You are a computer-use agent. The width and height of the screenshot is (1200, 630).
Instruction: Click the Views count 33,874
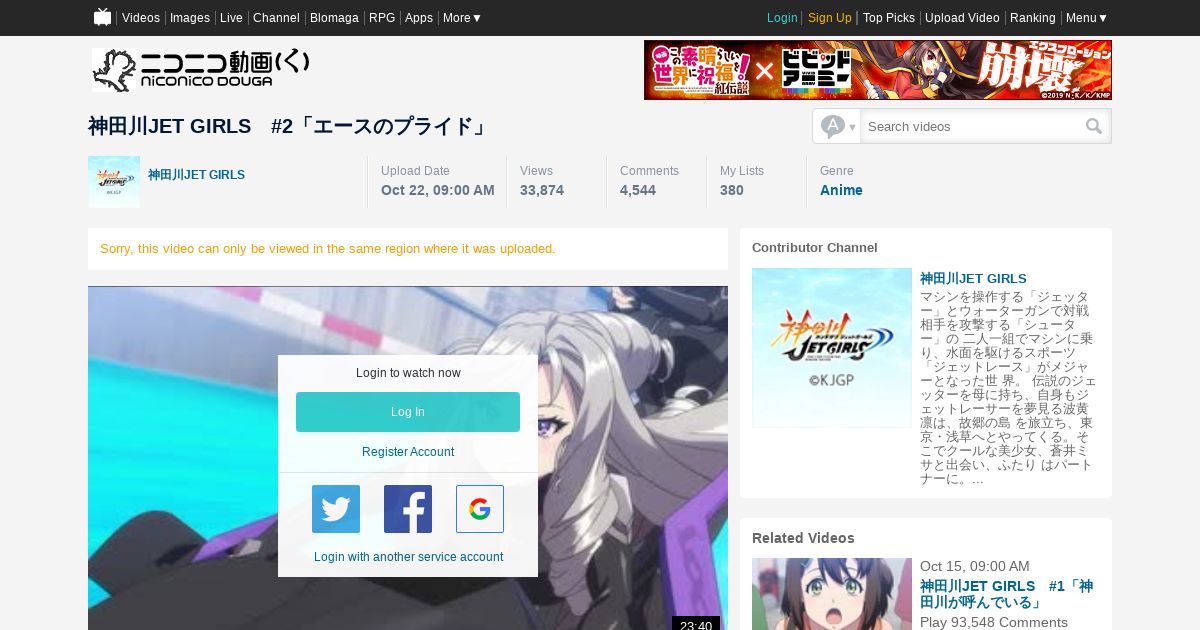[542, 190]
